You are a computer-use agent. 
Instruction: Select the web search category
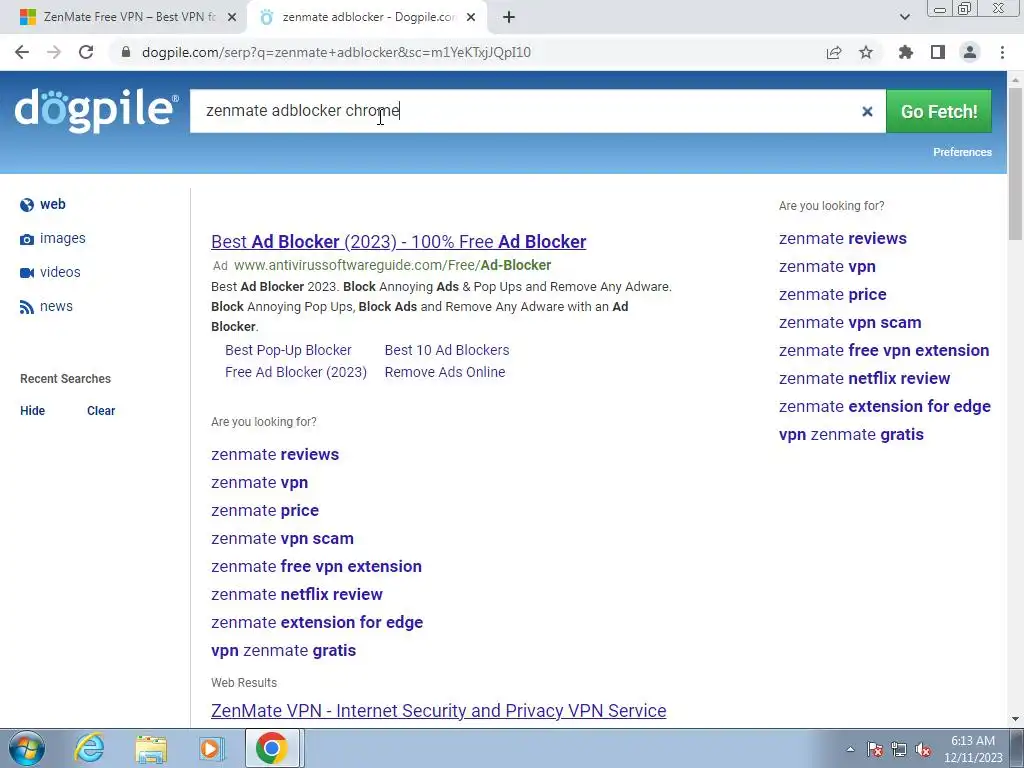tap(52, 204)
